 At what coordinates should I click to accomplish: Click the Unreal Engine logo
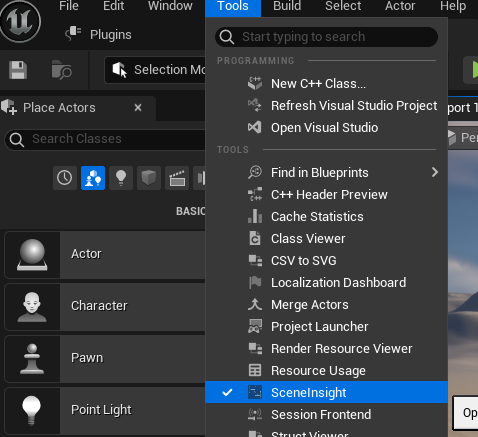tap(21, 21)
